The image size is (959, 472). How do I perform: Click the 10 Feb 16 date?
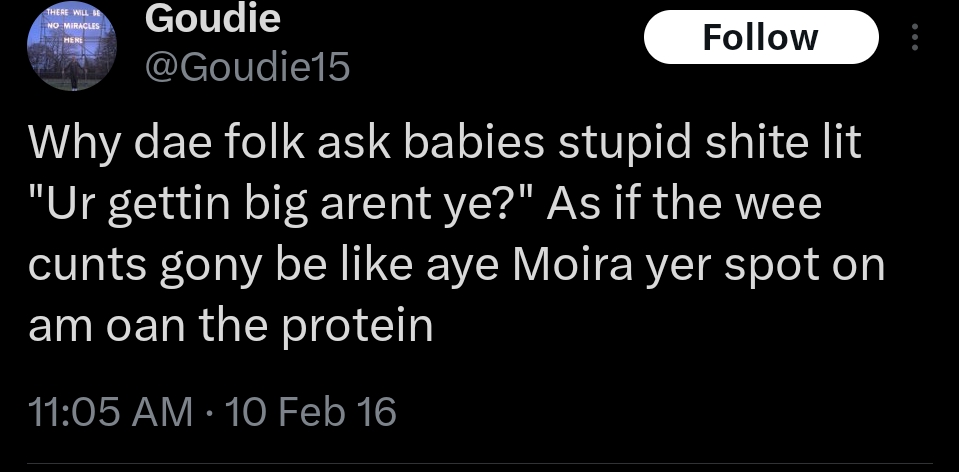(x=311, y=411)
